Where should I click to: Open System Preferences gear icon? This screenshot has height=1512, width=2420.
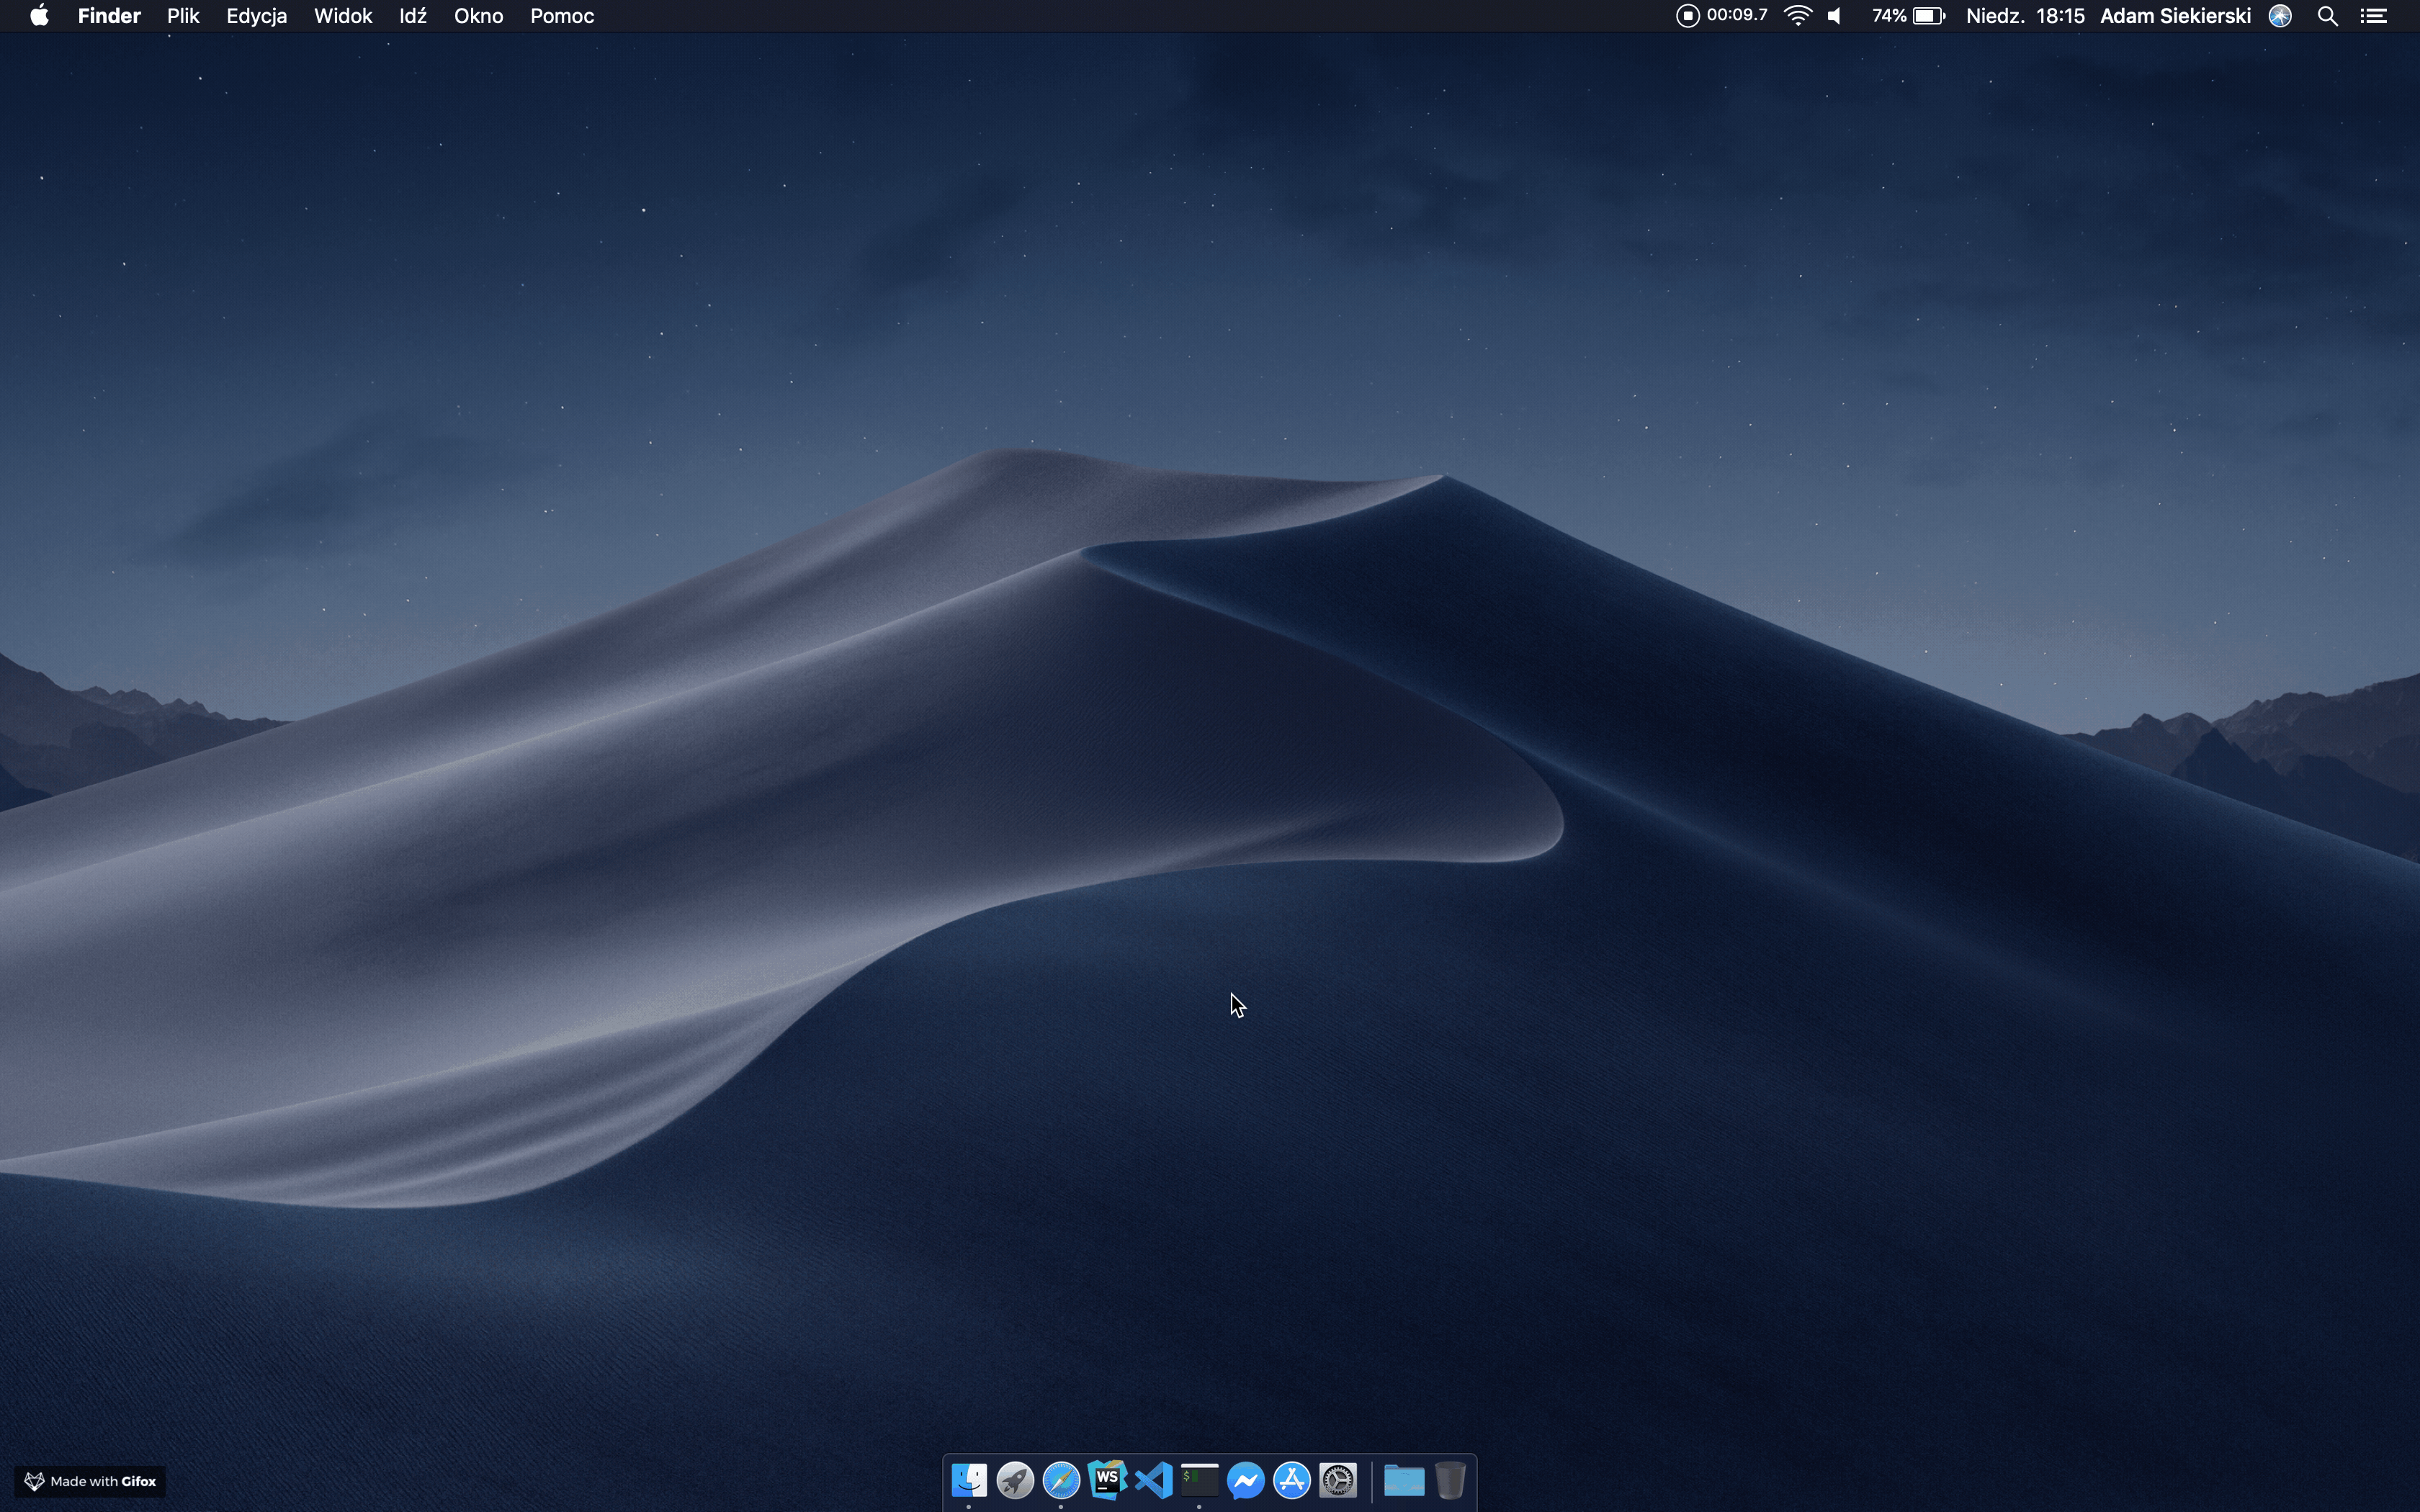click(x=1338, y=1480)
